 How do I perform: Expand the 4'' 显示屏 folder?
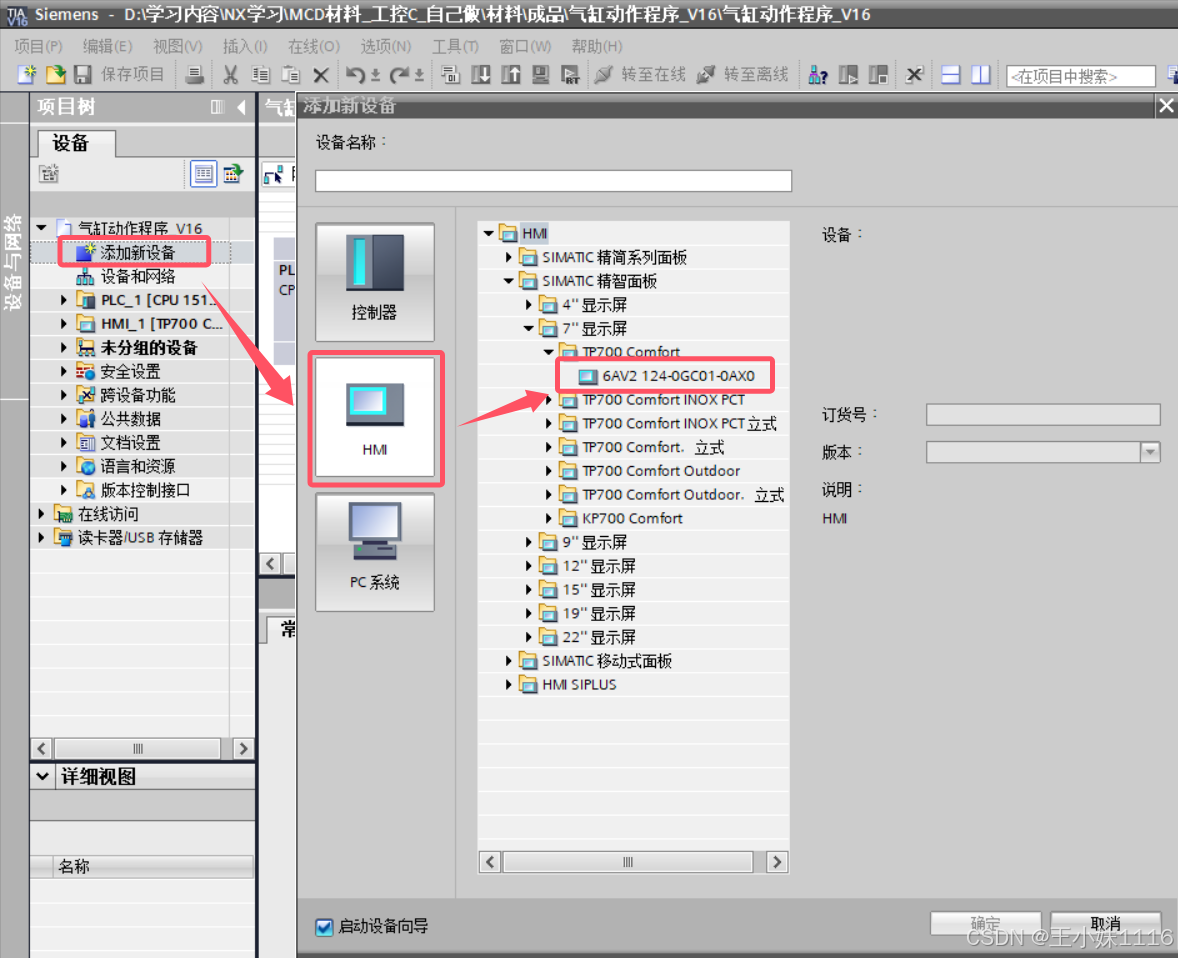coord(529,305)
